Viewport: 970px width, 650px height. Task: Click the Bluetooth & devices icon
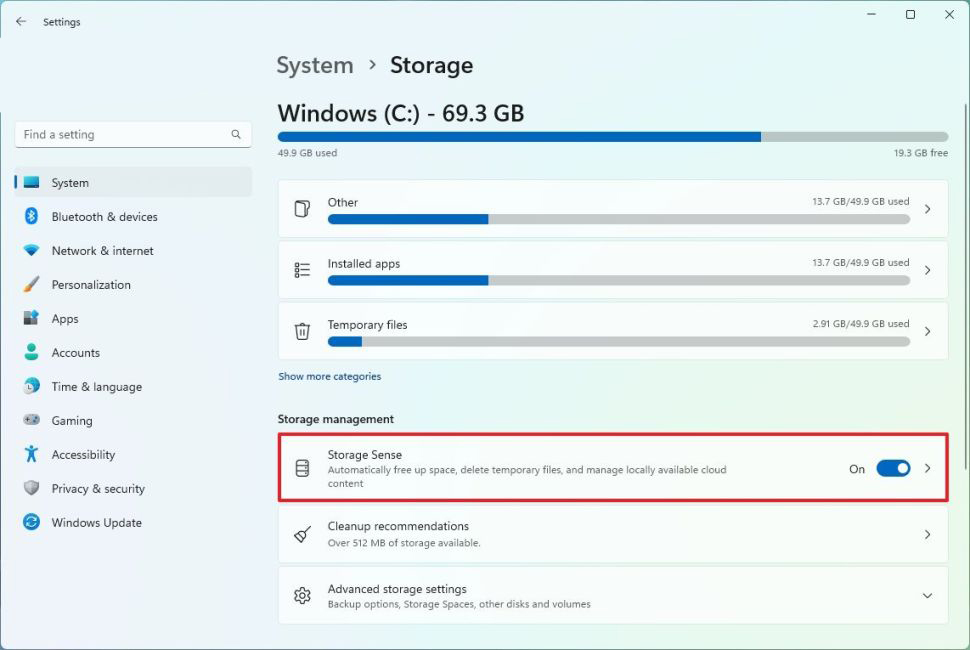[31, 217]
